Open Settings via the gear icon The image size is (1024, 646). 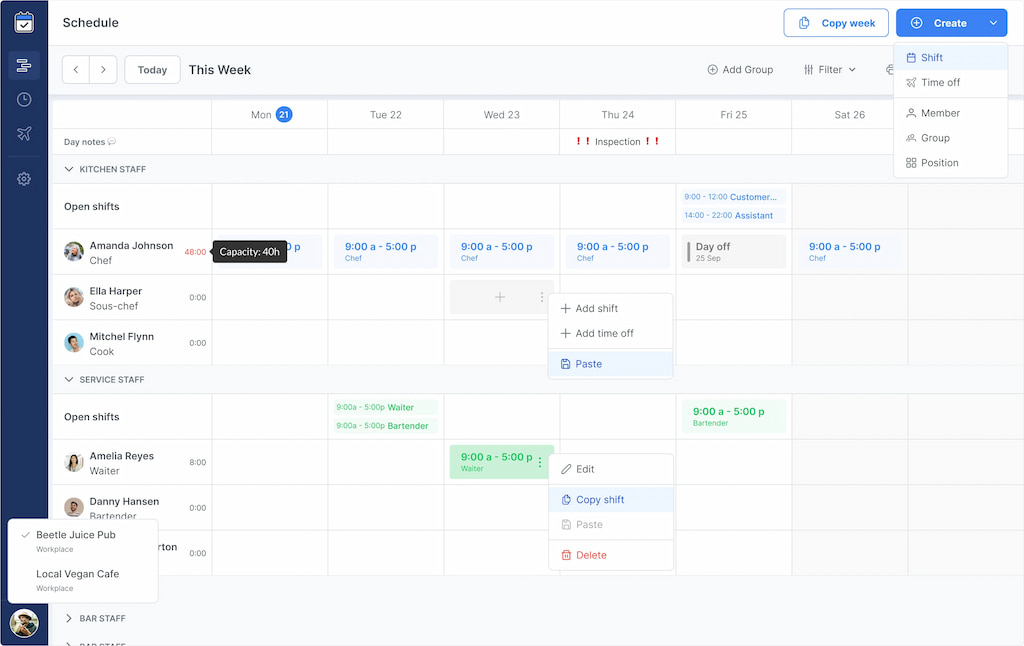[24, 178]
